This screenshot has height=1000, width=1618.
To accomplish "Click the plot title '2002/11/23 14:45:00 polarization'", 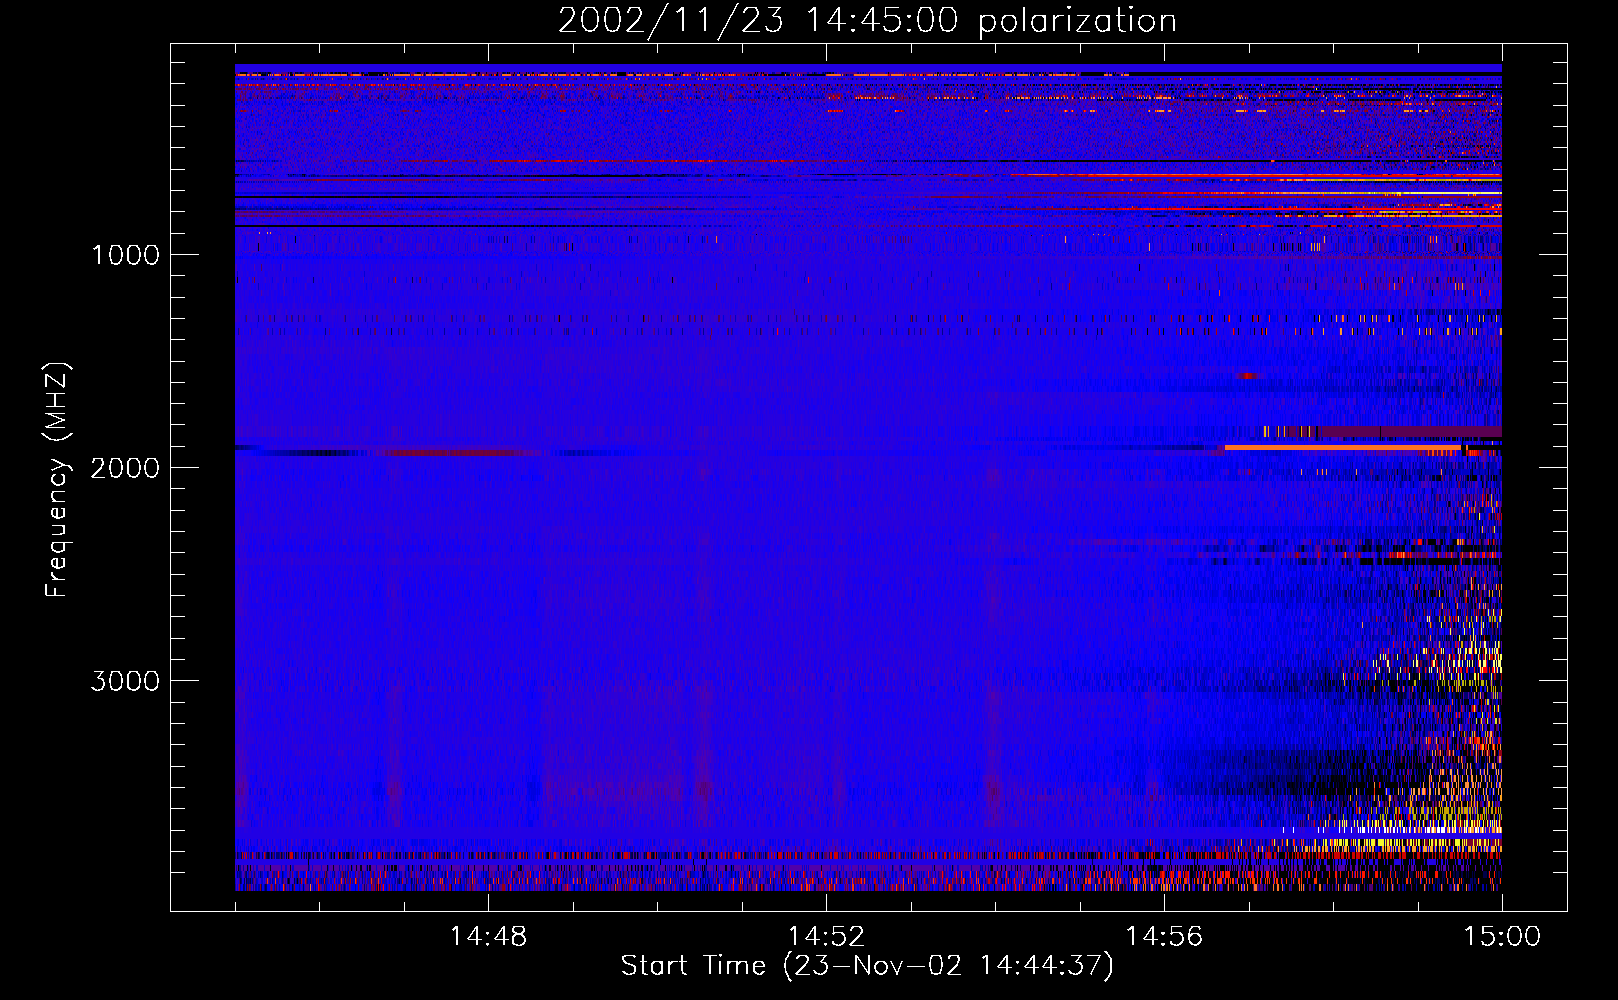I will pyautogui.click(x=867, y=21).
